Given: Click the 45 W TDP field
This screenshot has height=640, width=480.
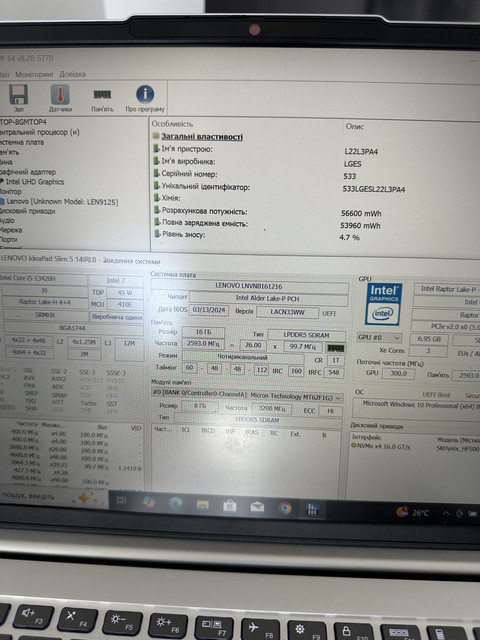Looking at the screenshot, I should tap(125, 293).
